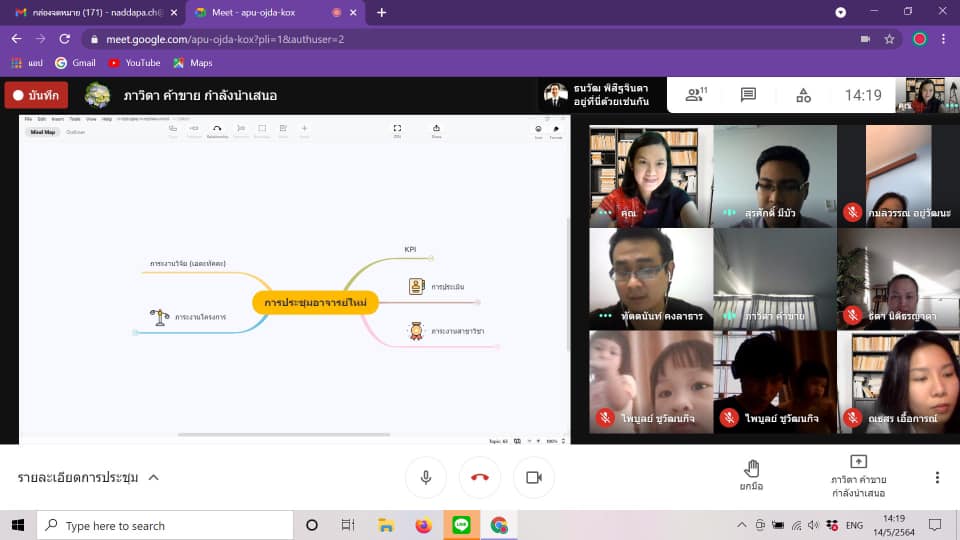Open the meeting chat panel
The height and width of the screenshot is (540, 960).
click(x=748, y=95)
